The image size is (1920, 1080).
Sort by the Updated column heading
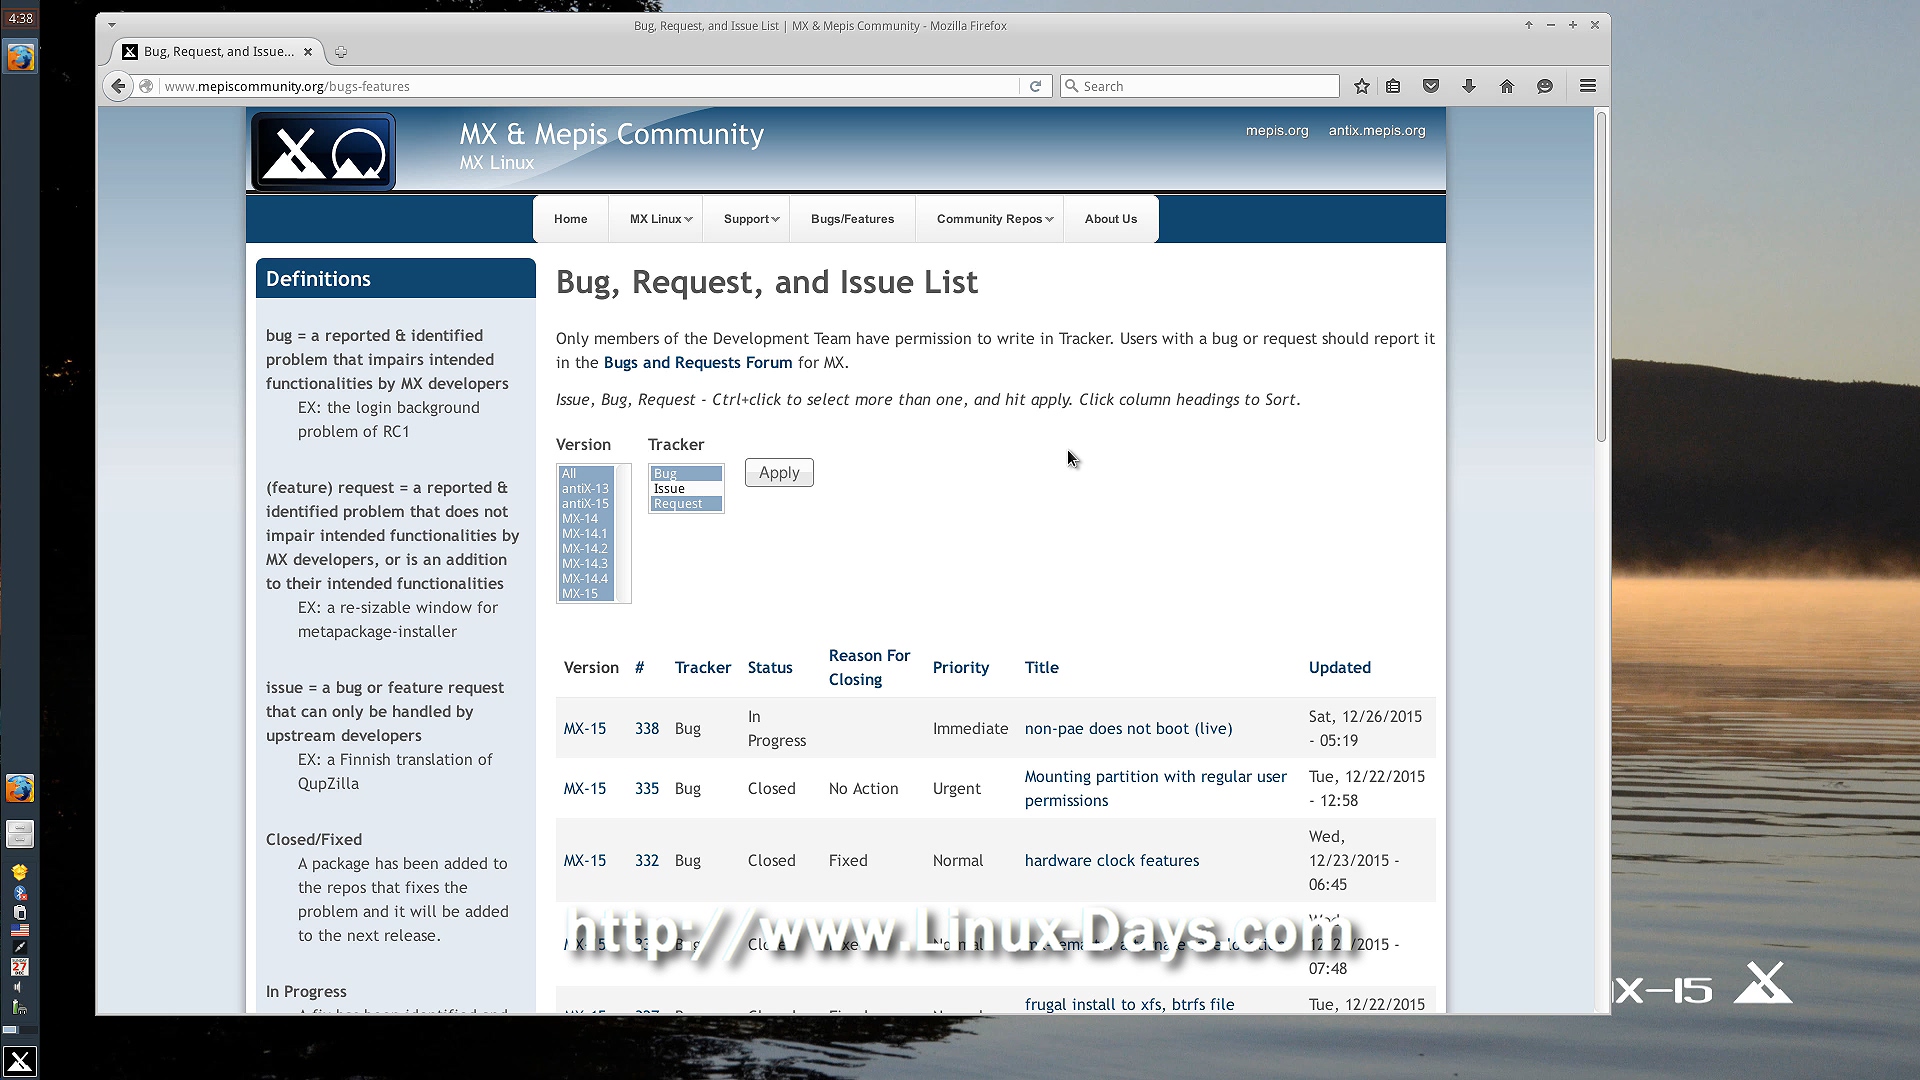coord(1339,668)
